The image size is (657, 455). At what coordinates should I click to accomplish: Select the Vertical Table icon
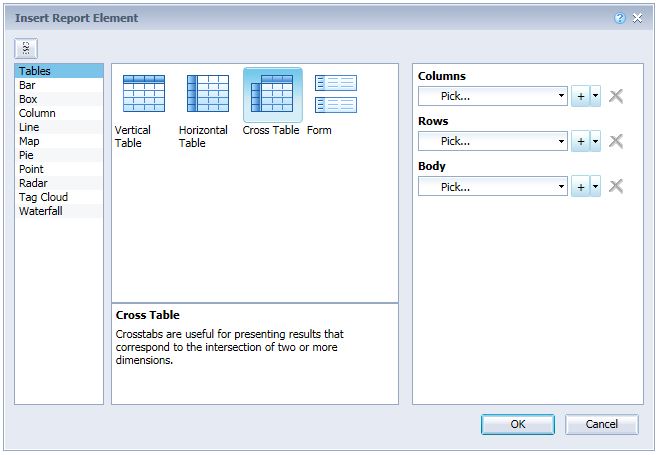tap(144, 93)
